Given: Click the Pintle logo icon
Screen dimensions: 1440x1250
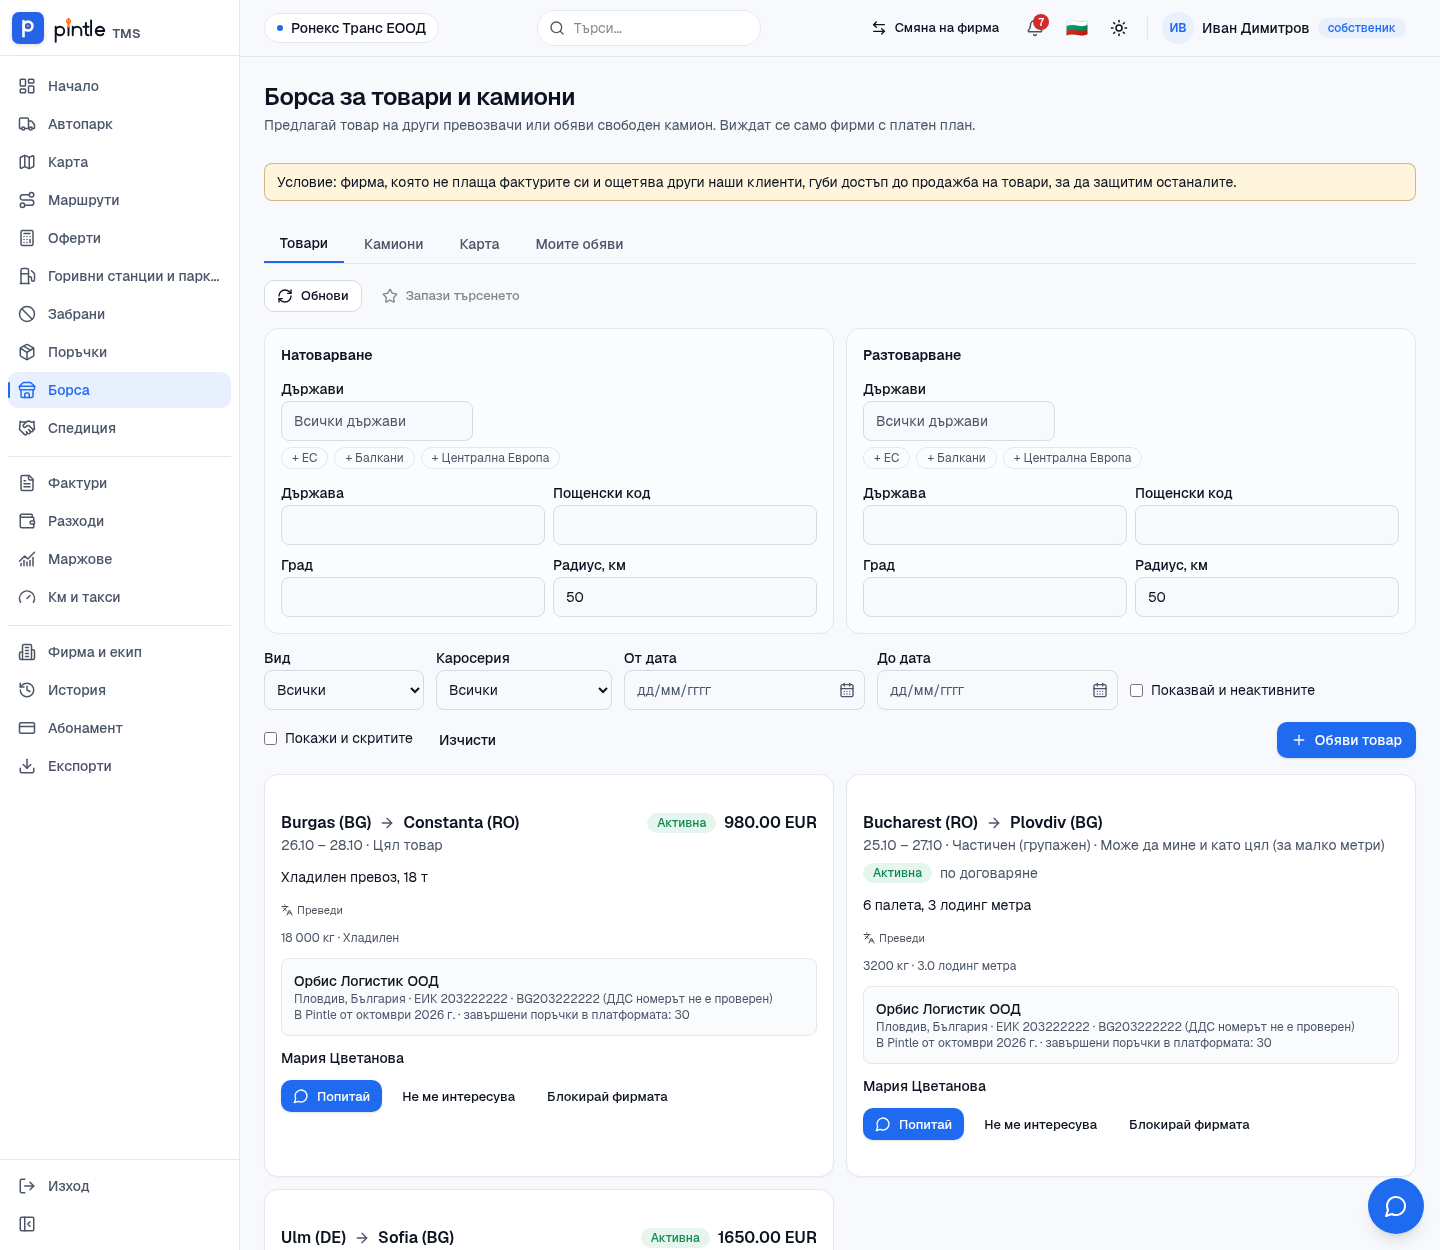Looking at the screenshot, I should (28, 28).
